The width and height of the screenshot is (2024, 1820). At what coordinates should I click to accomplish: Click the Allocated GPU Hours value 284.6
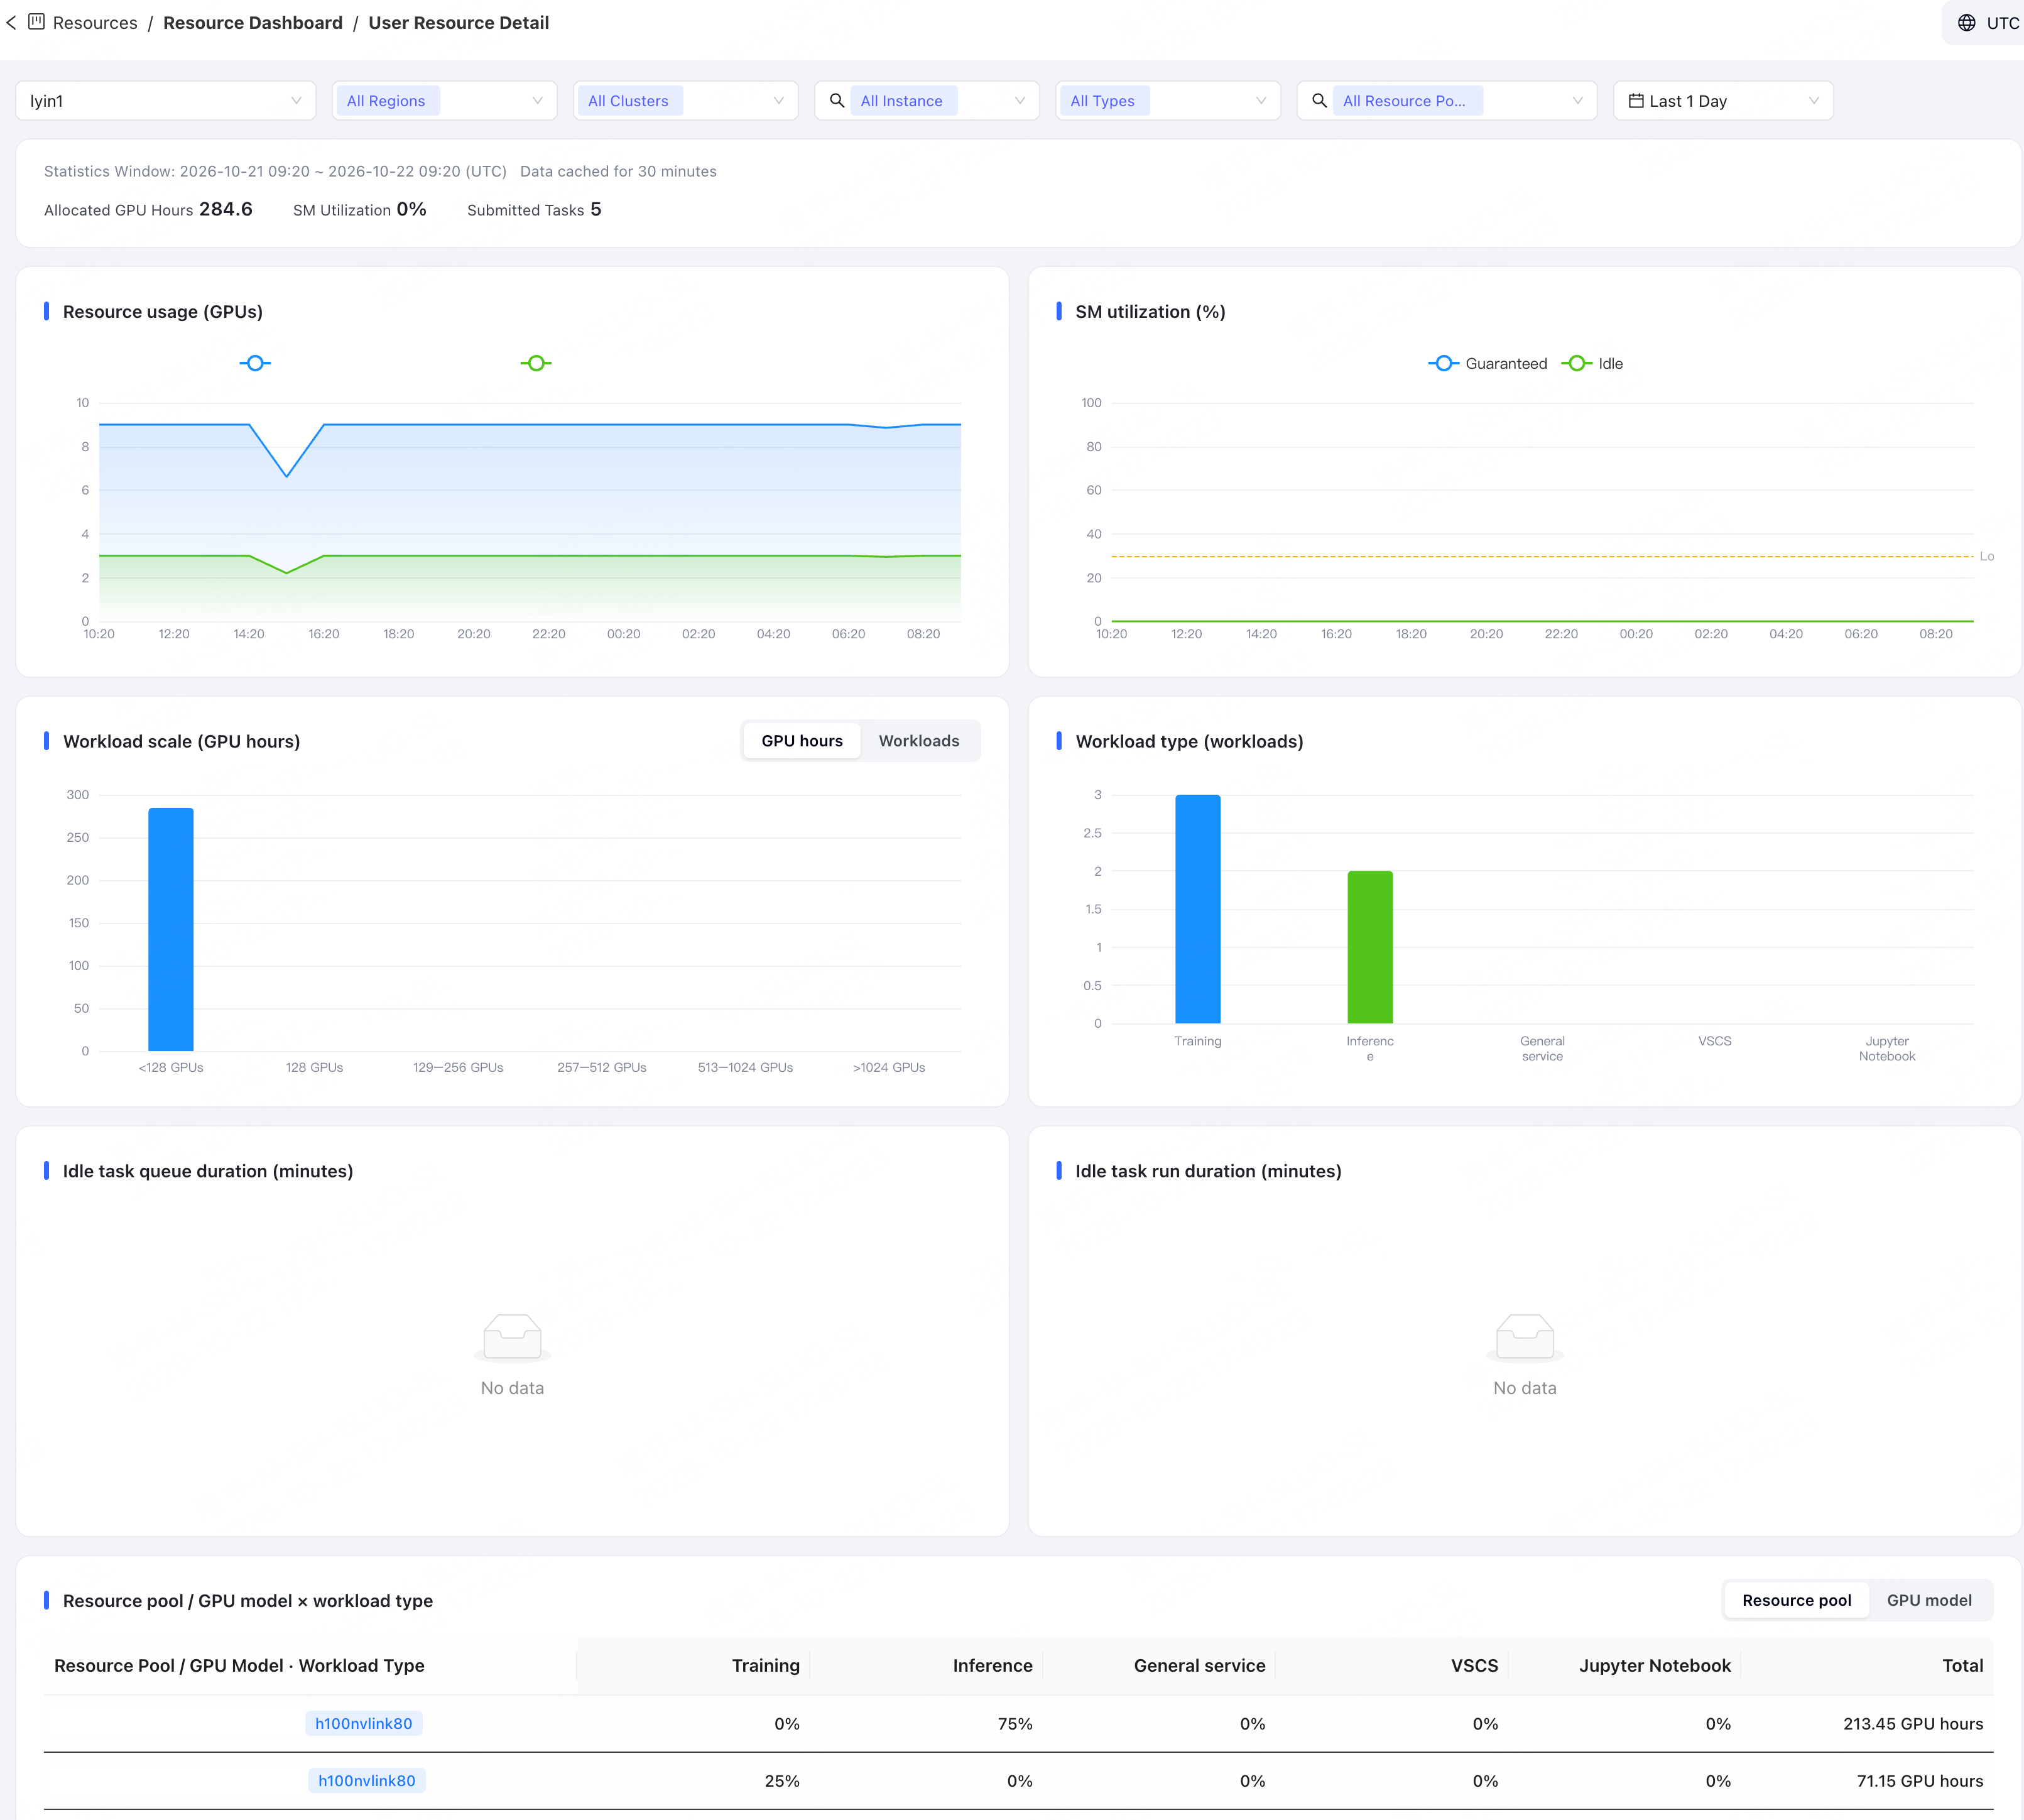point(226,209)
